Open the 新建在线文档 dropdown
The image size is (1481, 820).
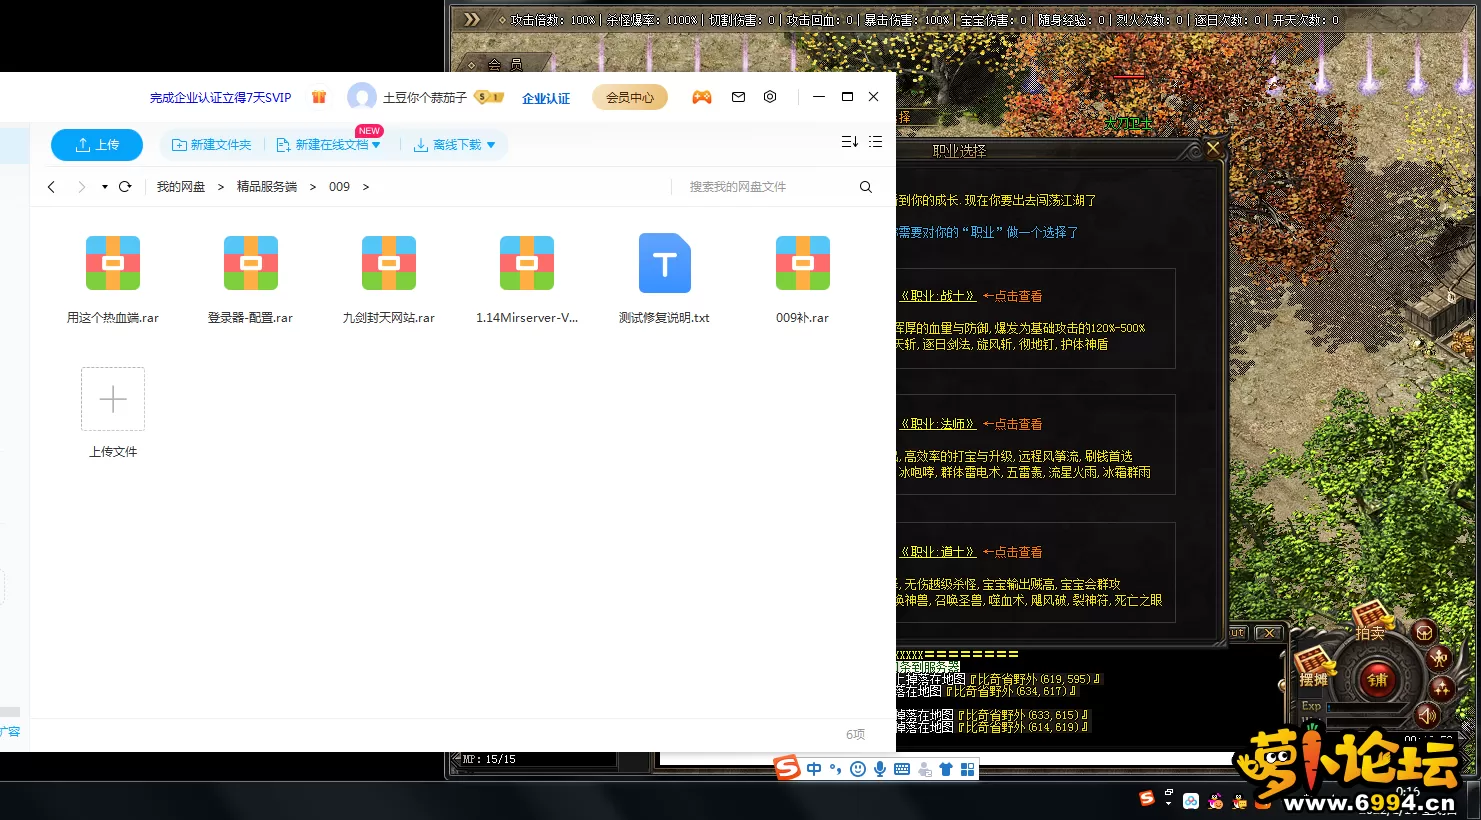(328, 145)
